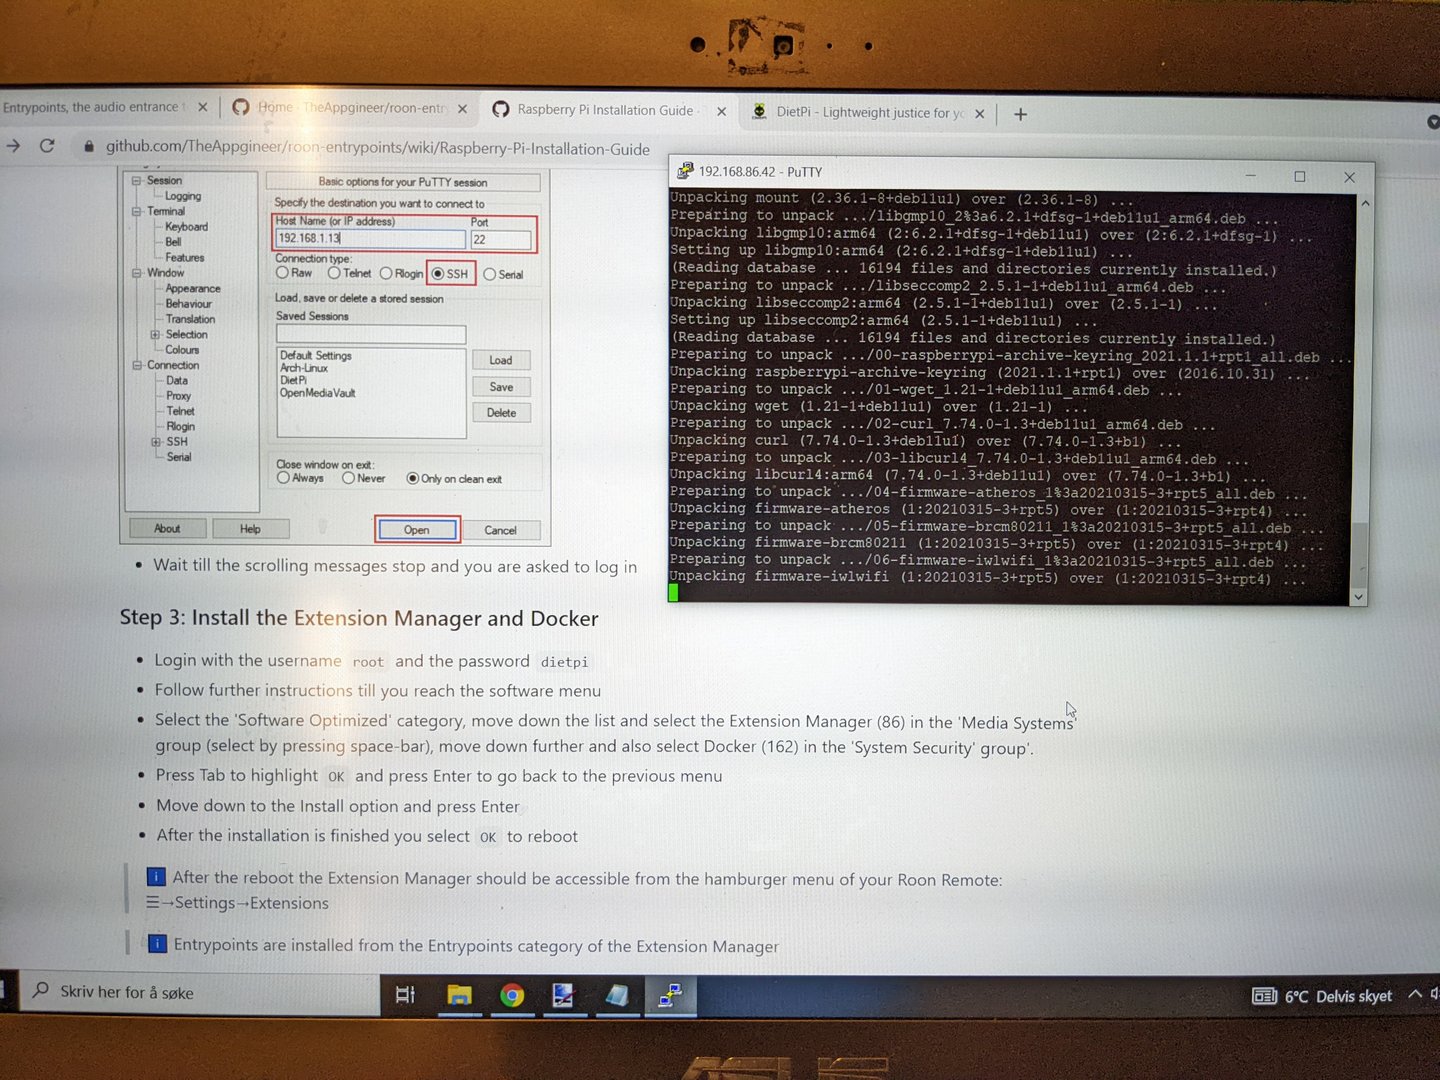Screen dimensions: 1440x1080
Task: Show hidden system tray icons
Action: pyautogui.click(x=1415, y=994)
